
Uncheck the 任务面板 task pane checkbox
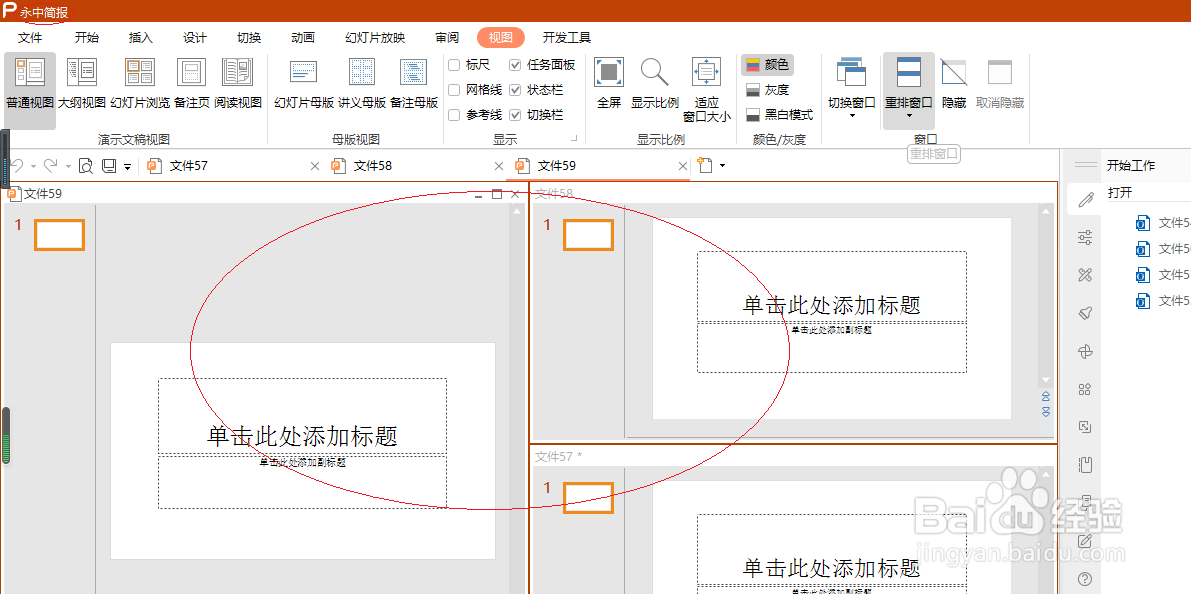515,65
